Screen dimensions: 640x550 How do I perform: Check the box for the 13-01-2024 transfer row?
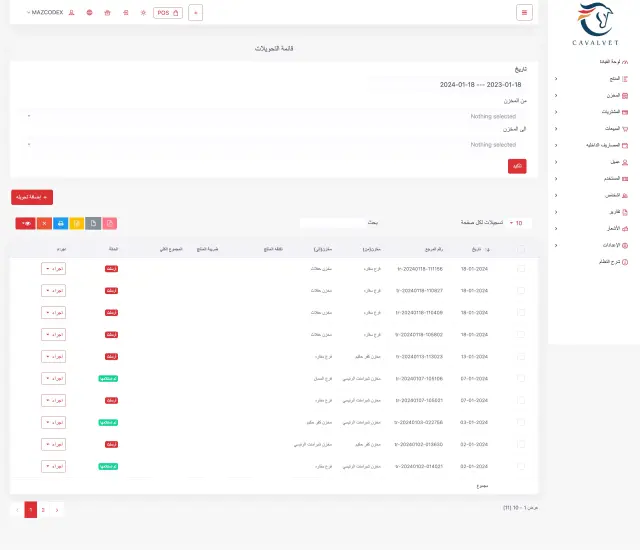pos(521,357)
